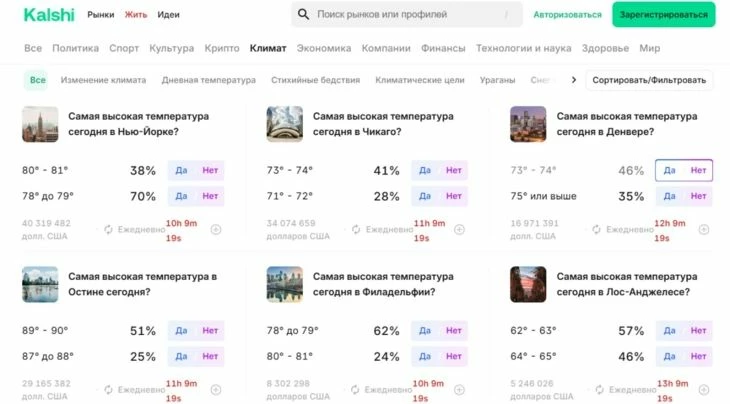The image size is (730, 404).
Task: Open the New York skyline thumbnail
Action: click(x=41, y=124)
